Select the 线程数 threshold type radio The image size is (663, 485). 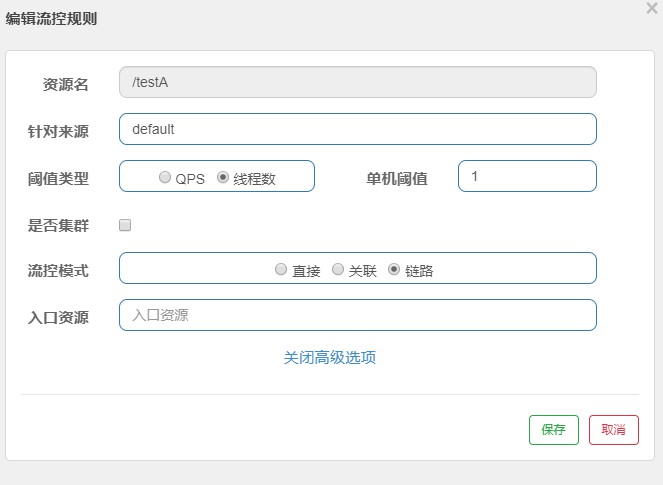click(x=223, y=177)
